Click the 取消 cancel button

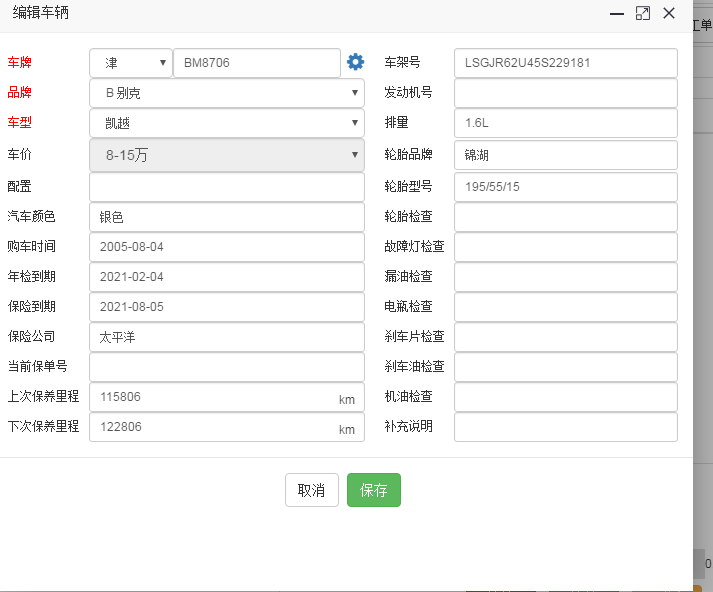tap(311, 490)
